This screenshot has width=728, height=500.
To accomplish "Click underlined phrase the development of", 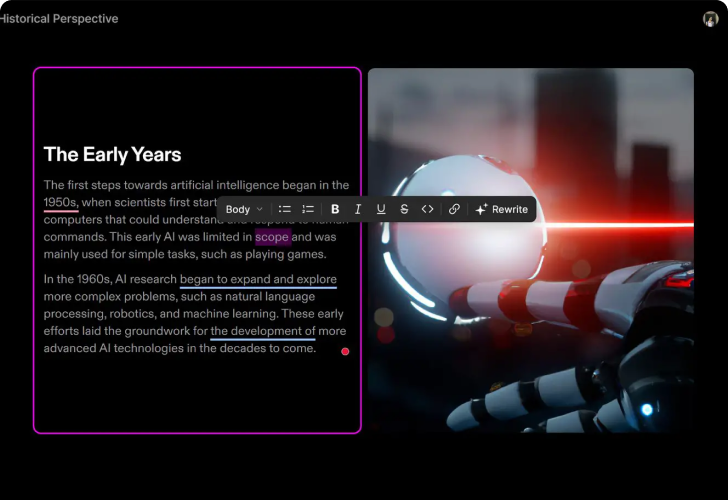I will click(262, 331).
